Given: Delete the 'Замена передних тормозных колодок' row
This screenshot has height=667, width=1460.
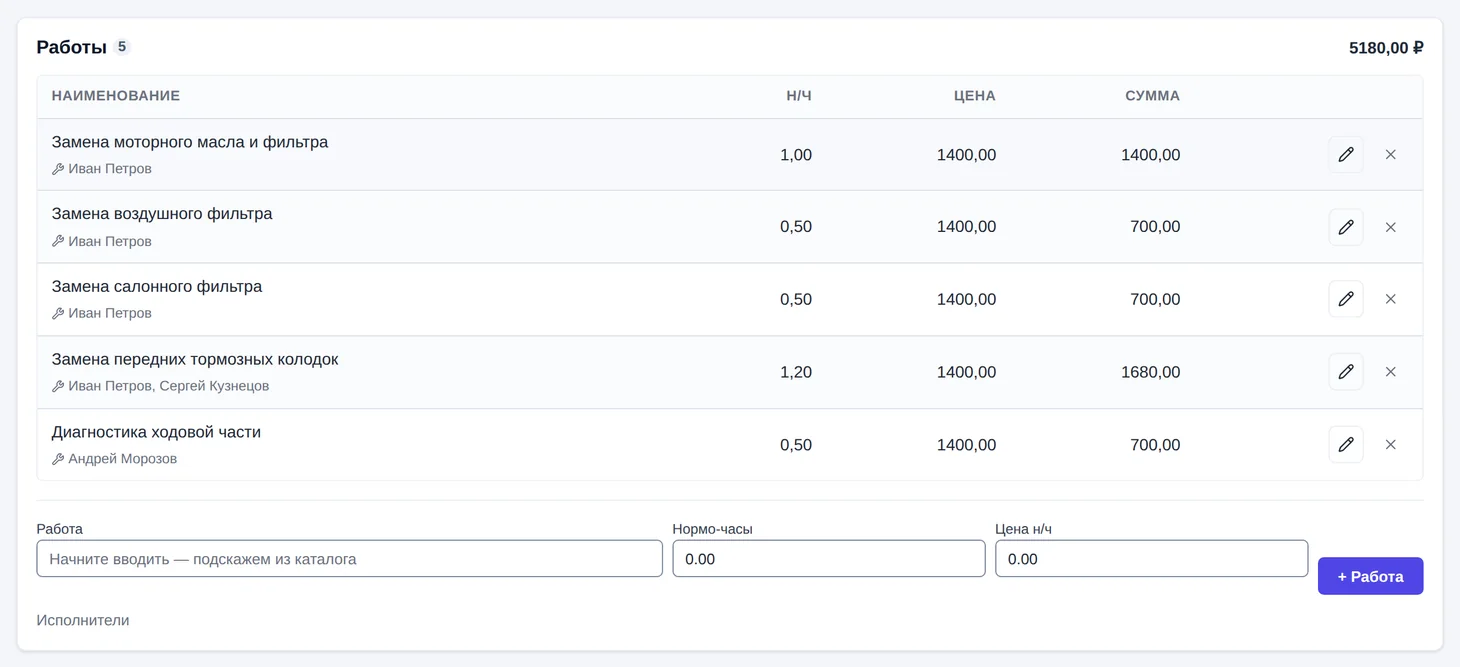Looking at the screenshot, I should 1390,372.
